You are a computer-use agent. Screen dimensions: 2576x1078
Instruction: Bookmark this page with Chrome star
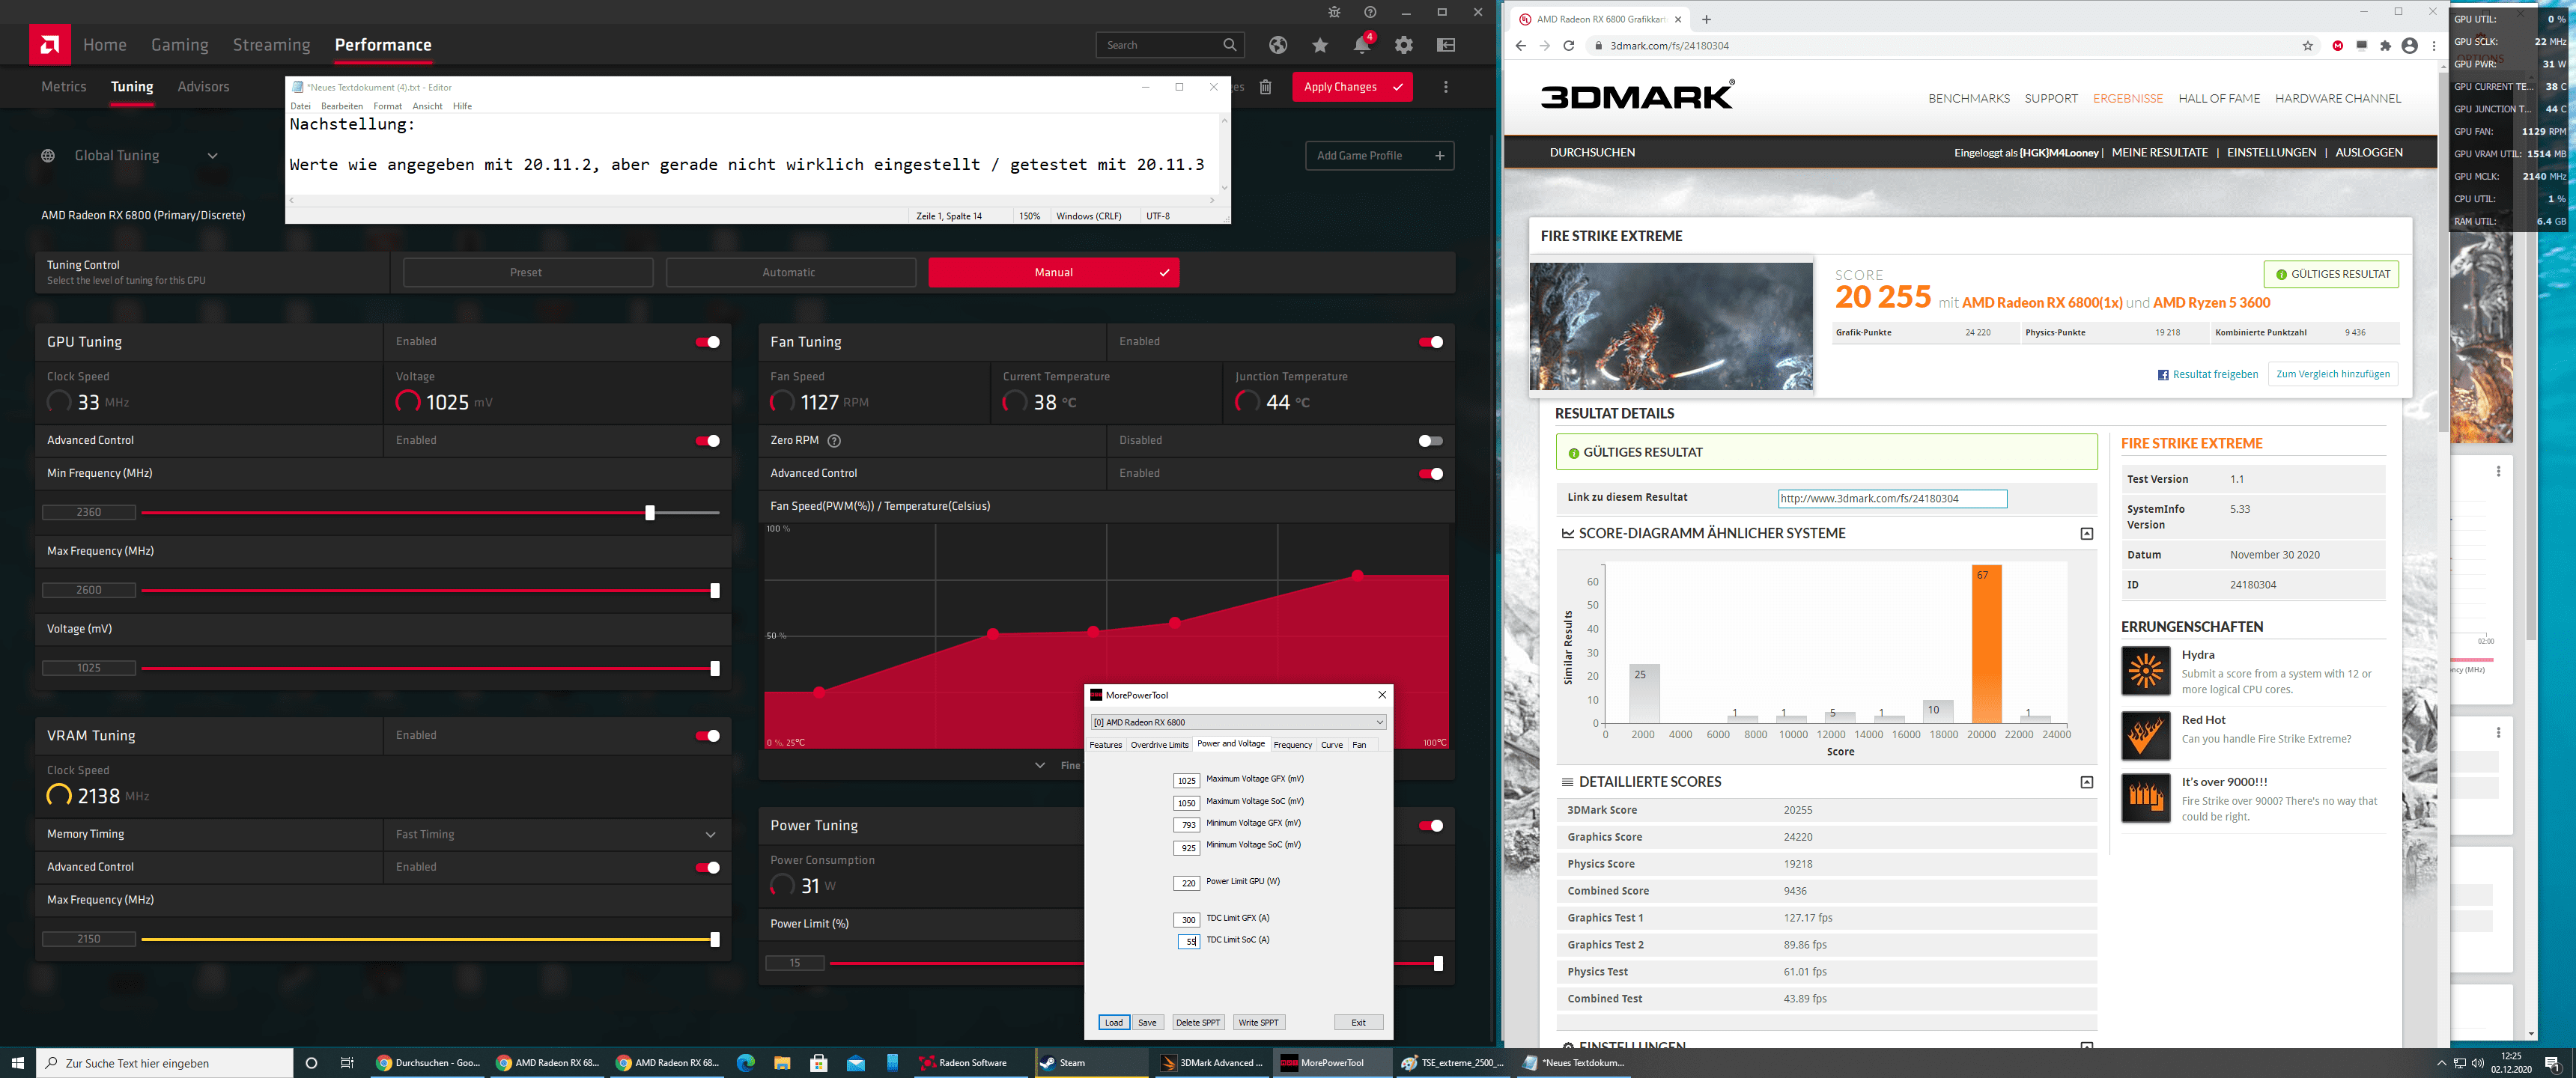[x=2307, y=46]
